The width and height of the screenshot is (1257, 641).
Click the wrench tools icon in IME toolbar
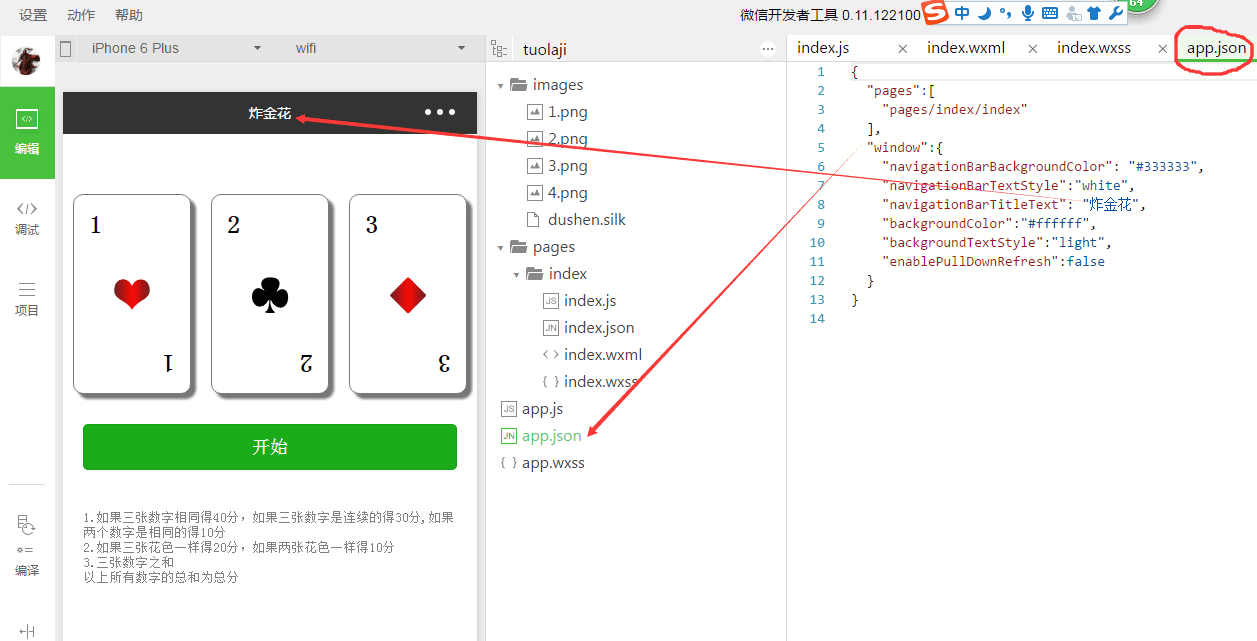(x=1116, y=13)
